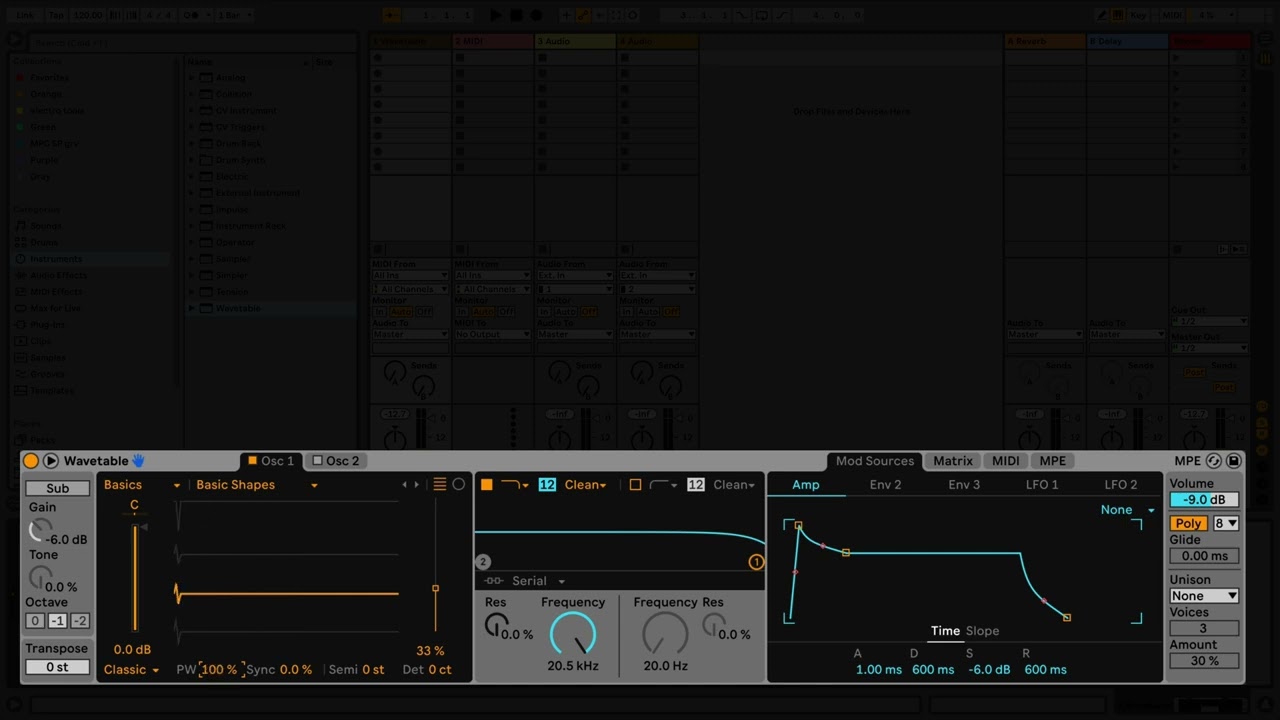Viewport: 1280px width, 720px height.
Task: Click filter display node 2
Action: (483, 562)
